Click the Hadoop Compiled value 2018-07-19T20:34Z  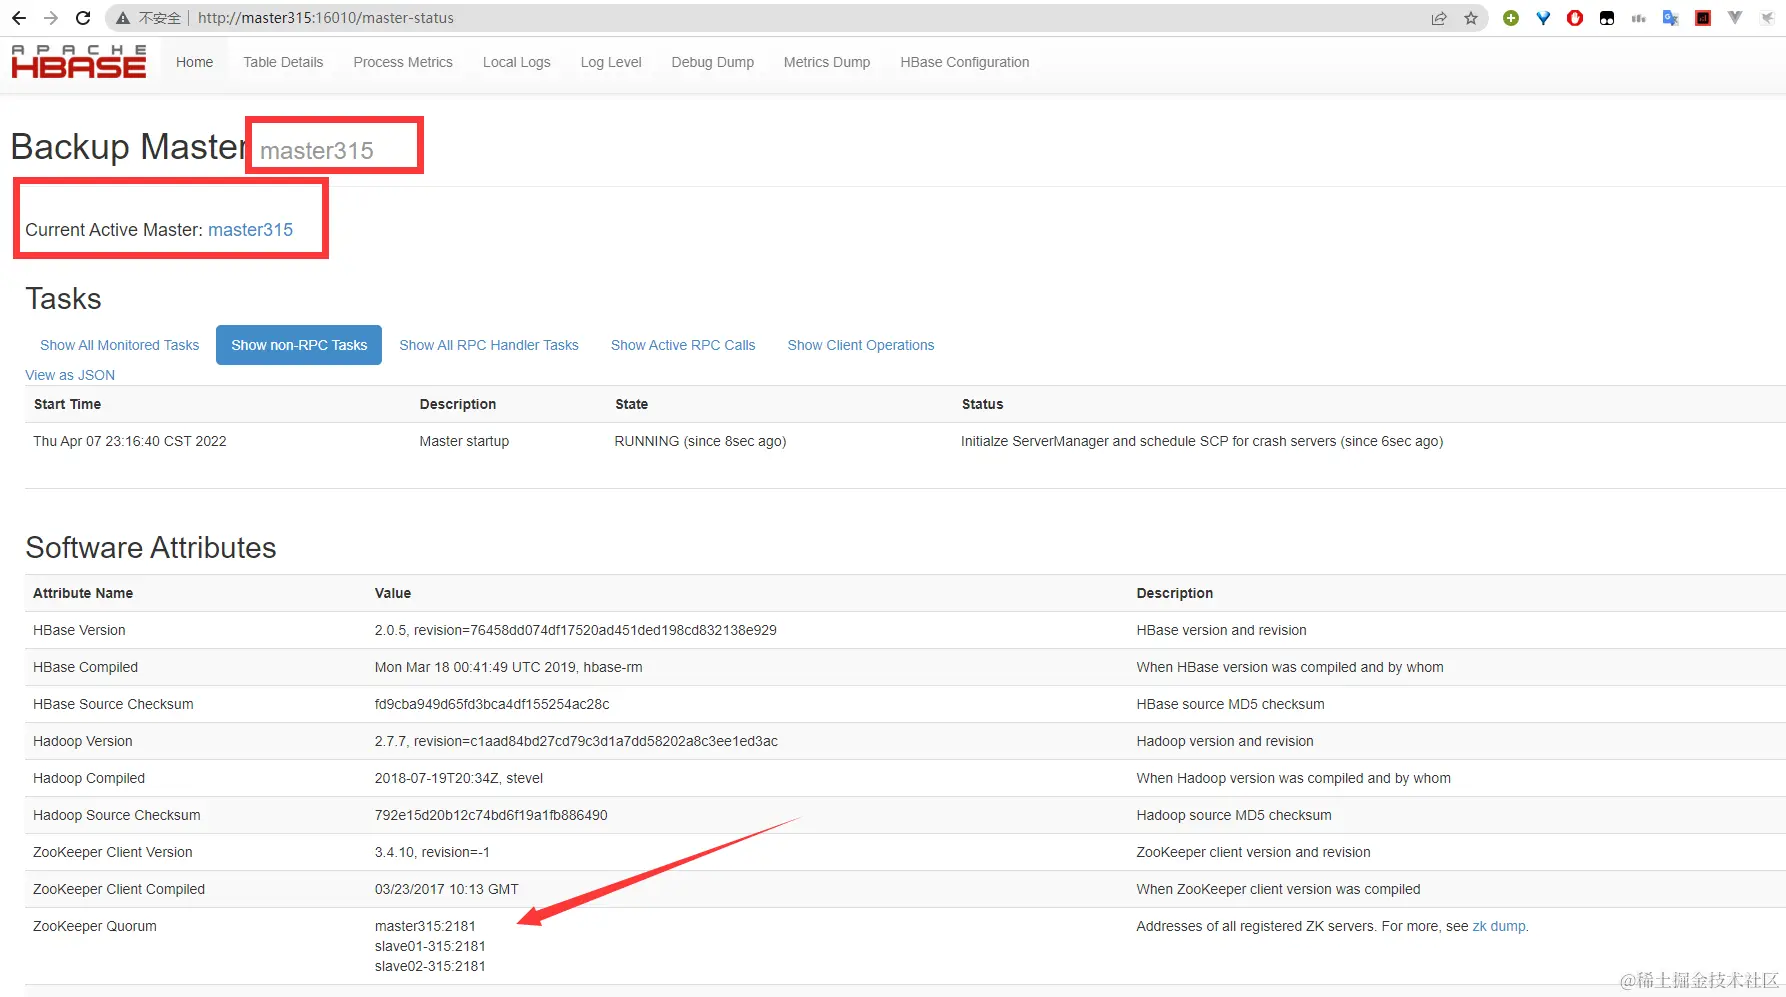point(459,778)
